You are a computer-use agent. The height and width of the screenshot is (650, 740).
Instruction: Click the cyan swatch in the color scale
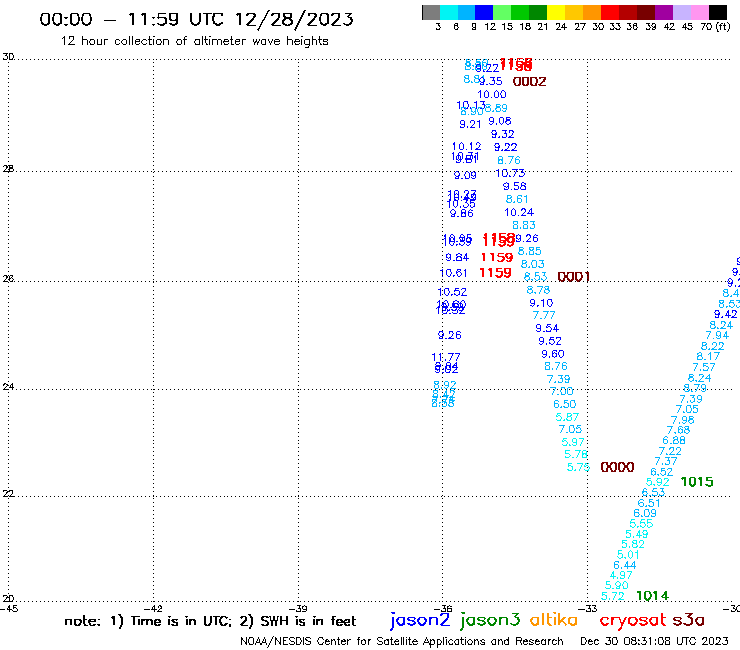(449, 12)
